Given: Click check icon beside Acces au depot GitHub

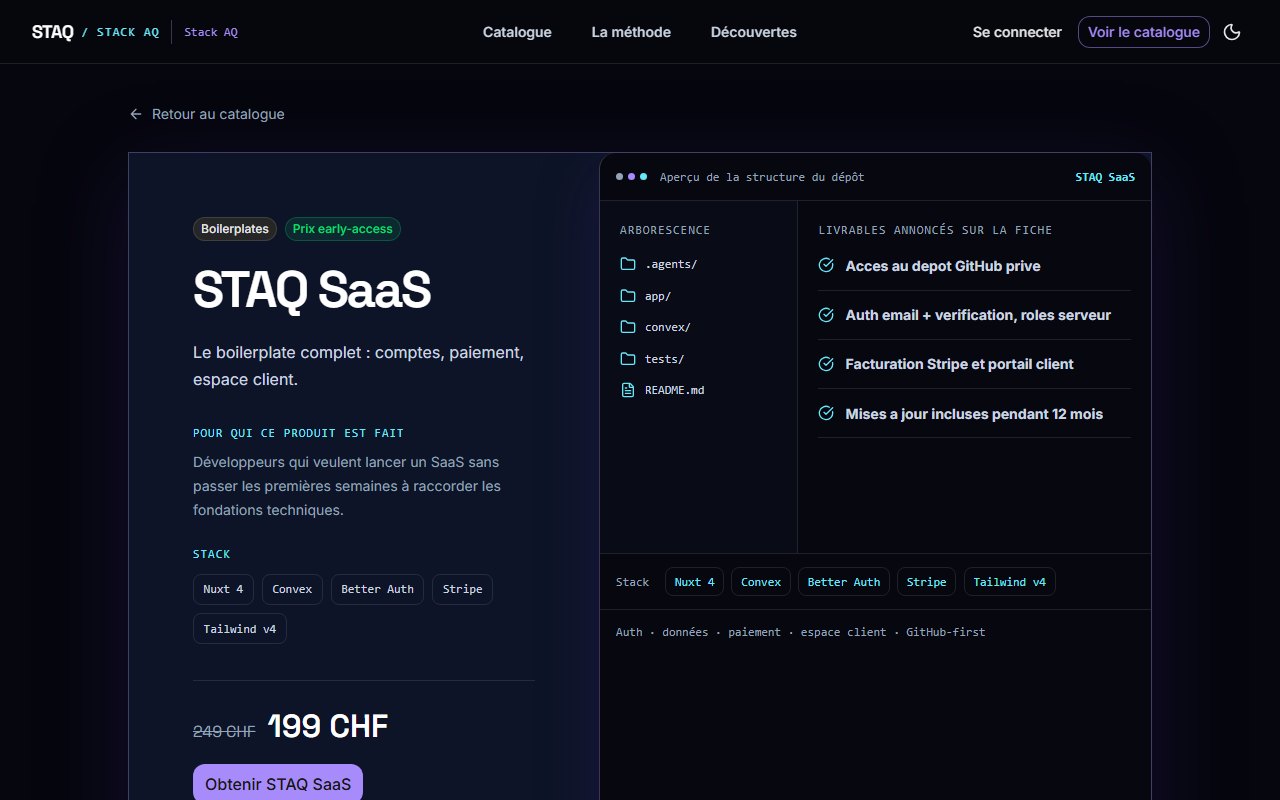Looking at the screenshot, I should 826,265.
